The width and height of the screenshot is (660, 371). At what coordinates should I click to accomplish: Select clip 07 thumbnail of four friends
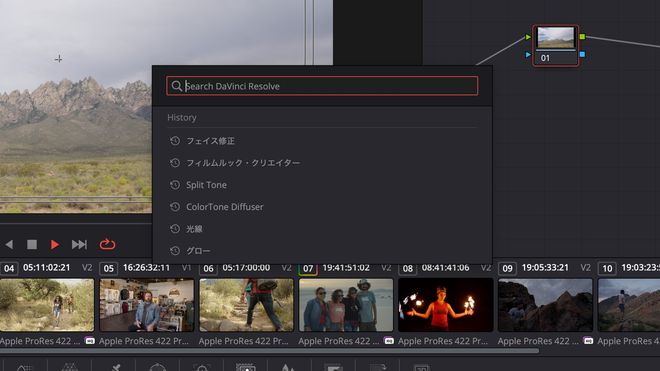coord(346,305)
